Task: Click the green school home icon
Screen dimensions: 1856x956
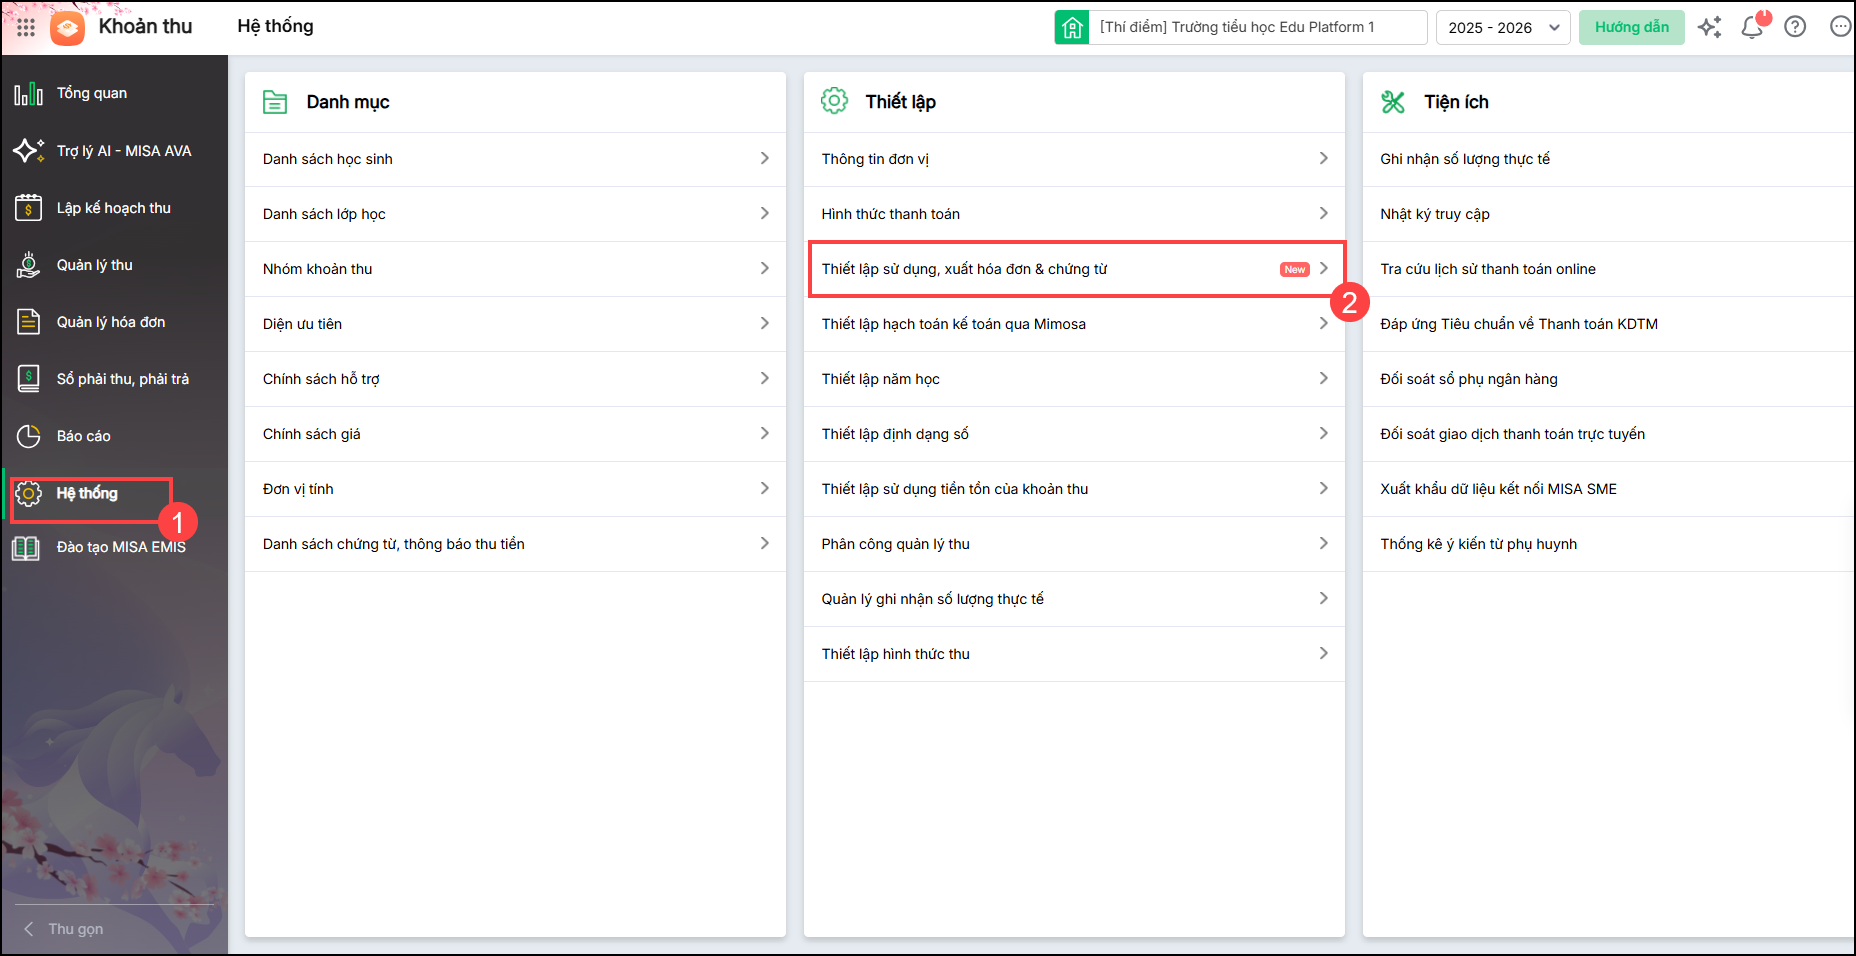Action: tap(1072, 27)
